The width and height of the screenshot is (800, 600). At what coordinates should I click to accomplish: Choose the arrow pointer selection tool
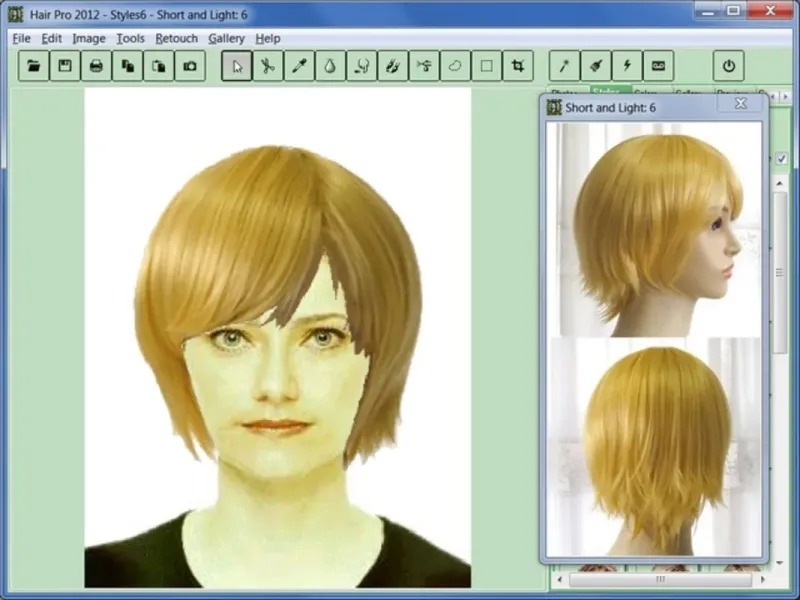pos(237,66)
